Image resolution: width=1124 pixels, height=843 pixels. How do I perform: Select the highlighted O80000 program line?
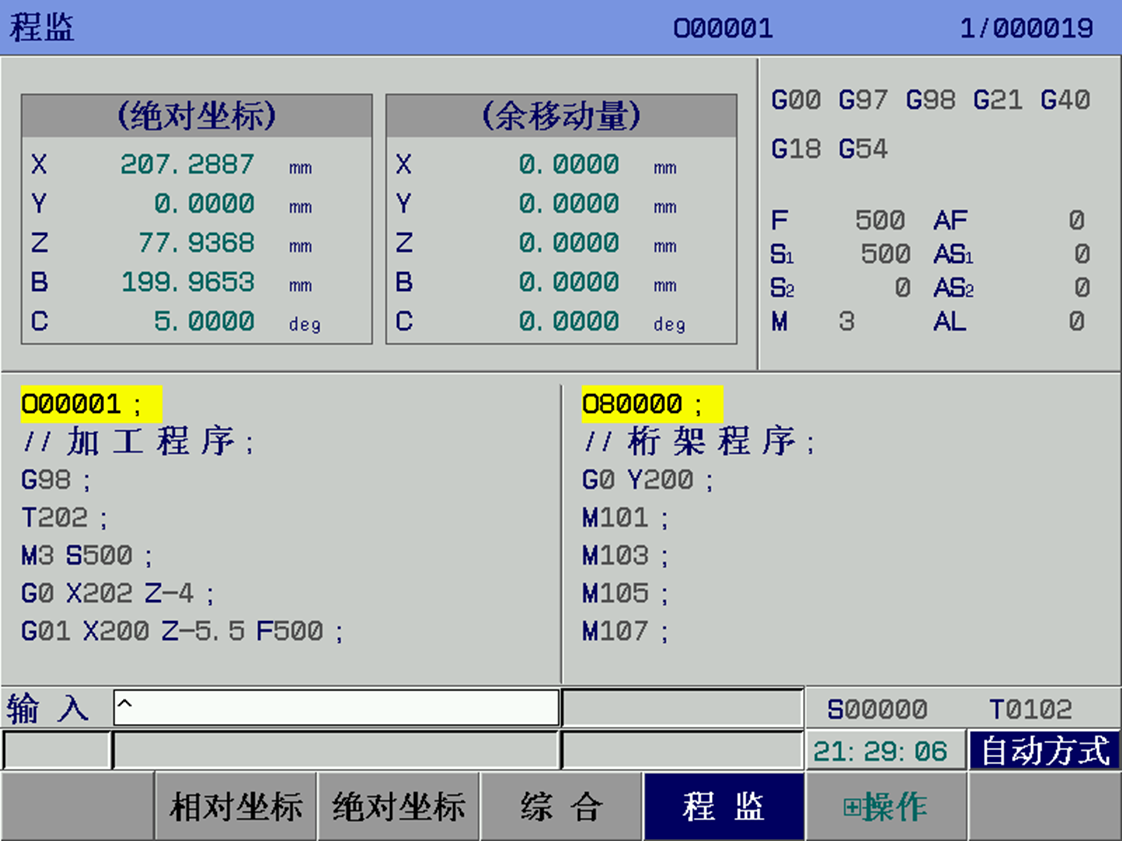pos(651,405)
